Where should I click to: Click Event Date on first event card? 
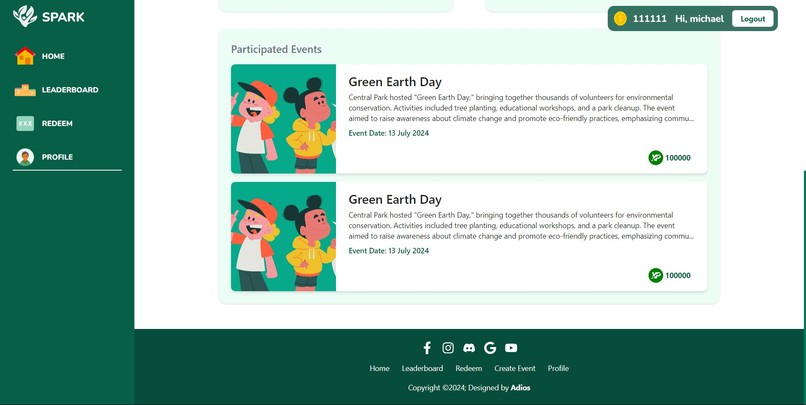(x=389, y=133)
